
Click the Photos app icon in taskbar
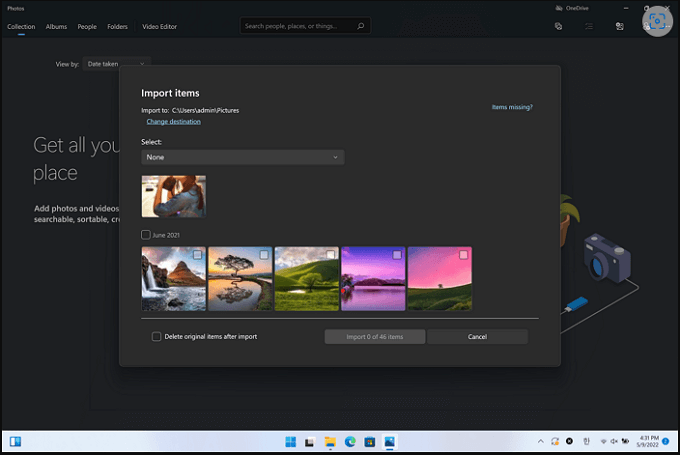[389, 442]
